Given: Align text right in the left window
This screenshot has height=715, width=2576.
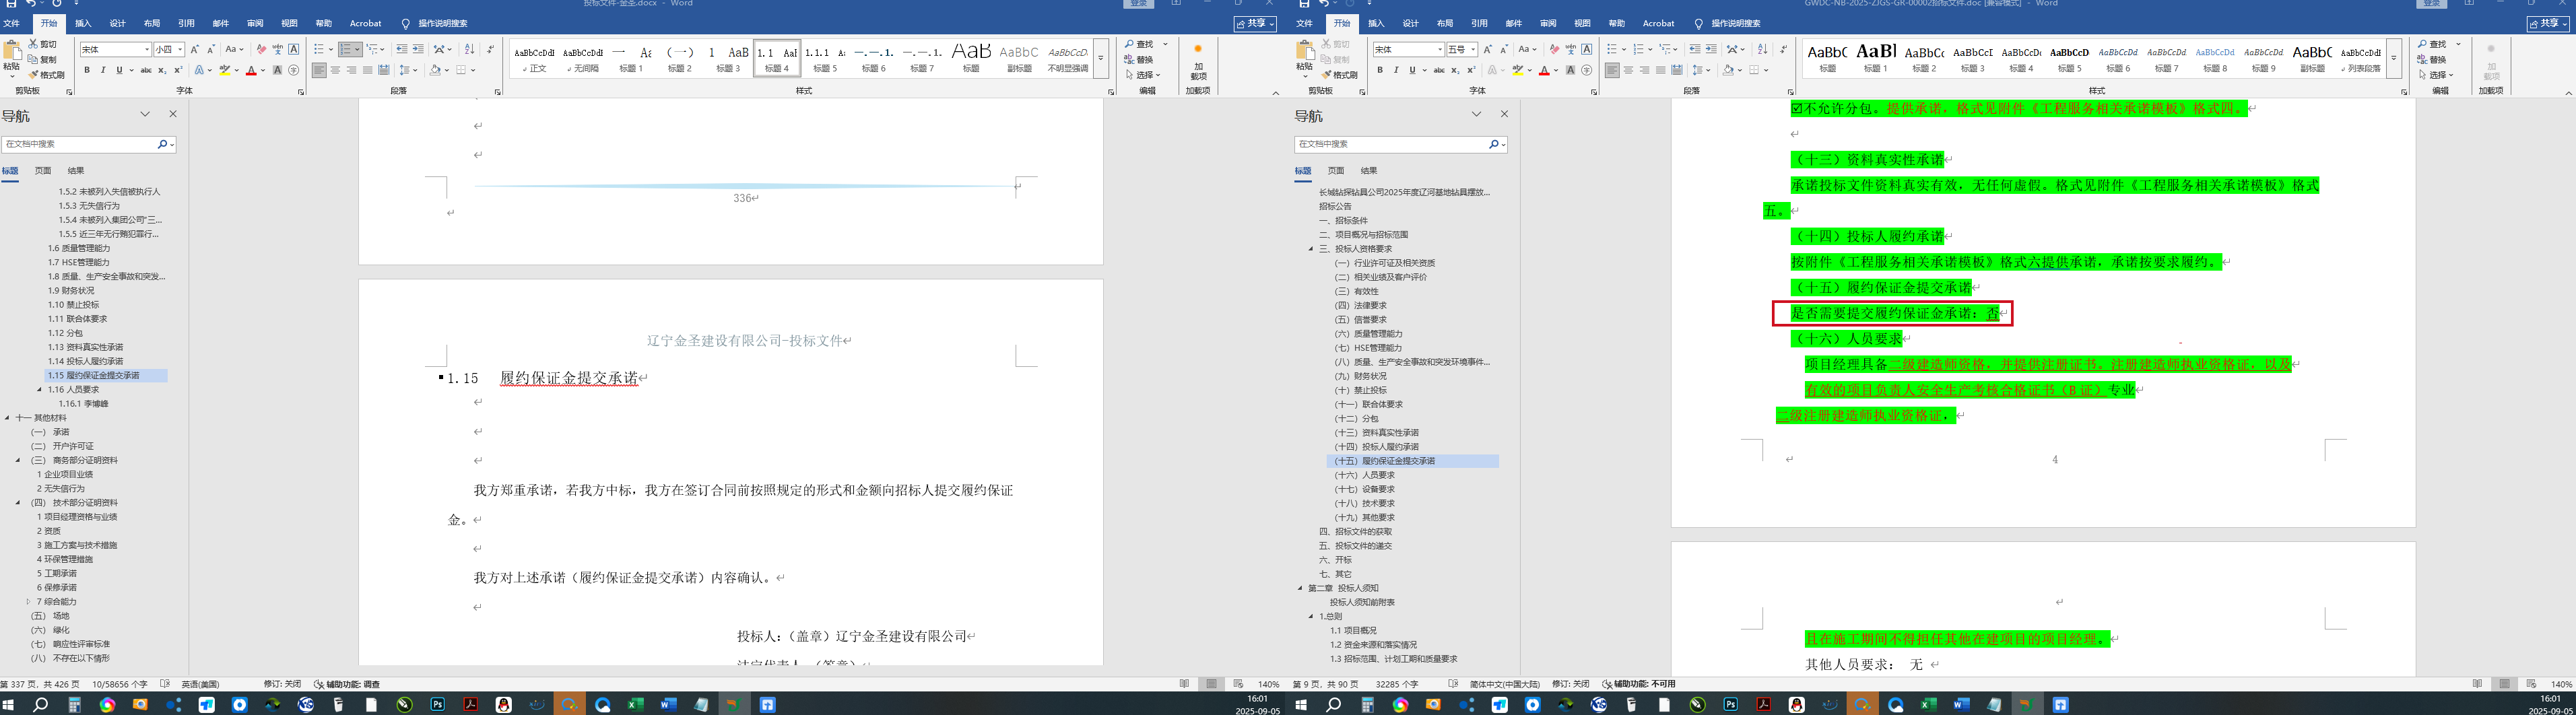Looking at the screenshot, I should coord(351,70).
